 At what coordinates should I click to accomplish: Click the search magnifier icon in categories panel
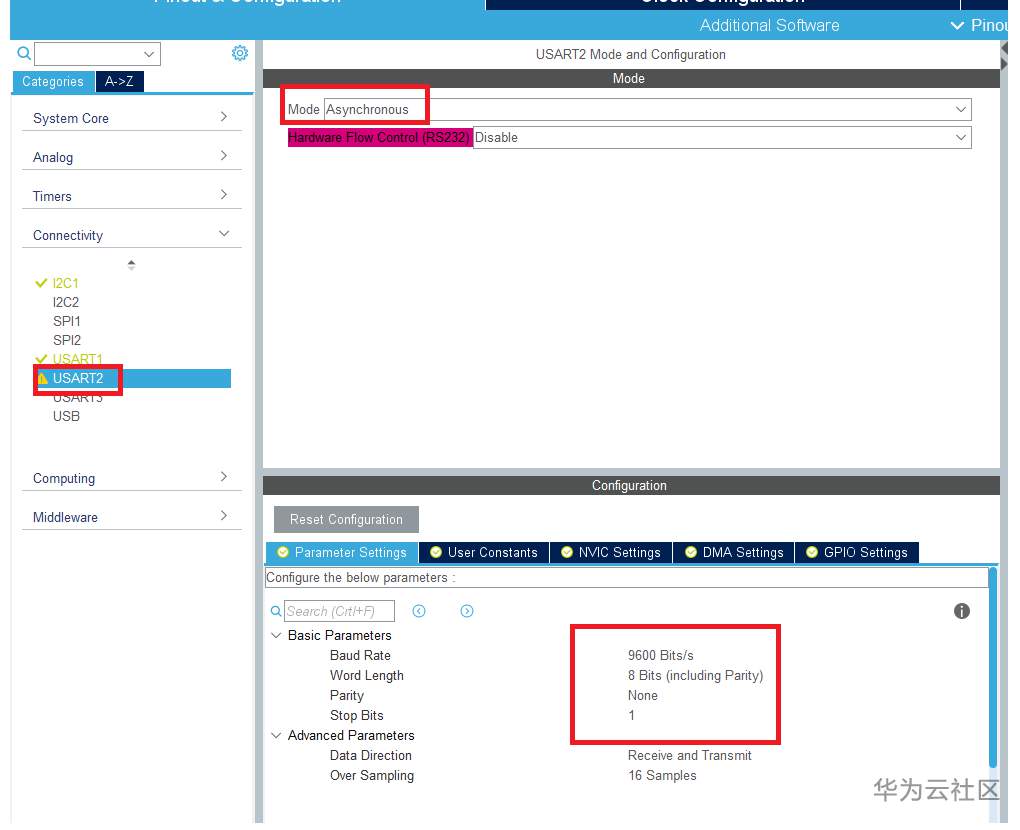click(23, 53)
